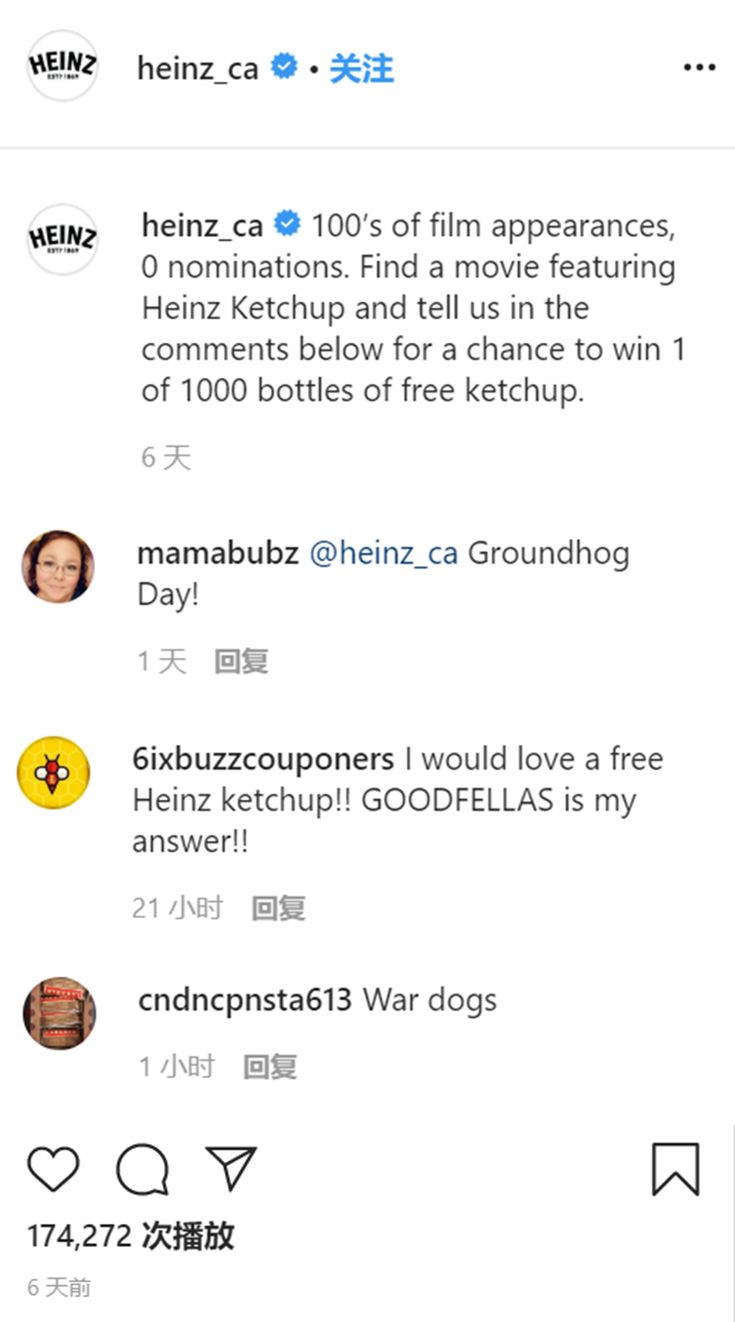Save post with the bookmark icon
Viewport: 735px width, 1322px height.
click(x=676, y=1170)
